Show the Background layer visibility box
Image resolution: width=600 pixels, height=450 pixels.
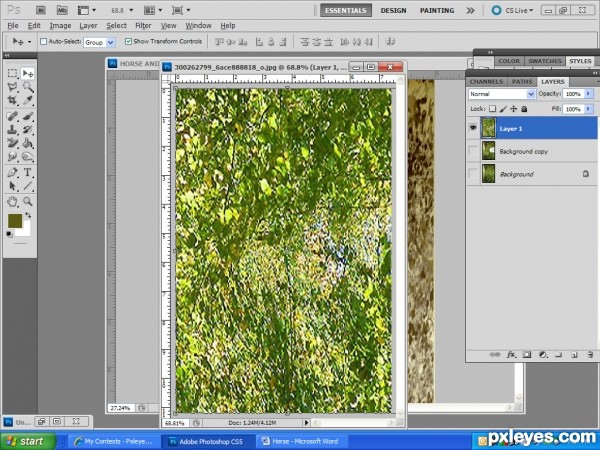click(473, 174)
